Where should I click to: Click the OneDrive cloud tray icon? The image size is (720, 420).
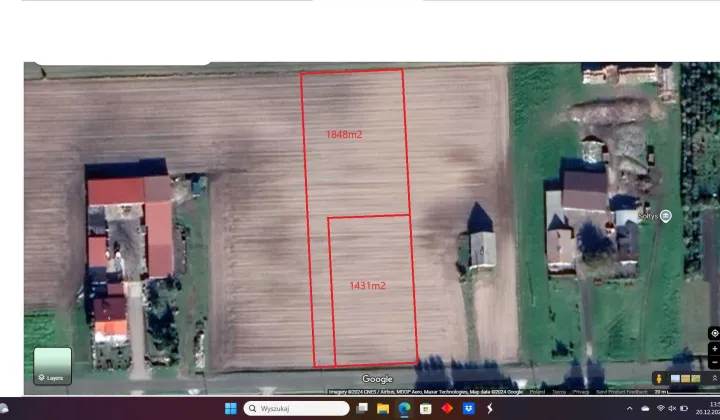[645, 408]
